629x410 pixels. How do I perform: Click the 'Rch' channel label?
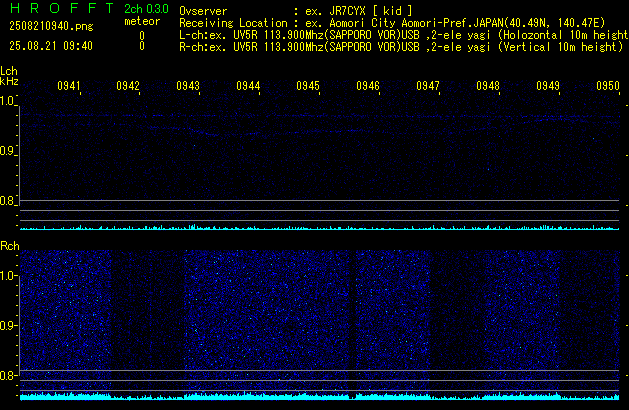coord(10,246)
